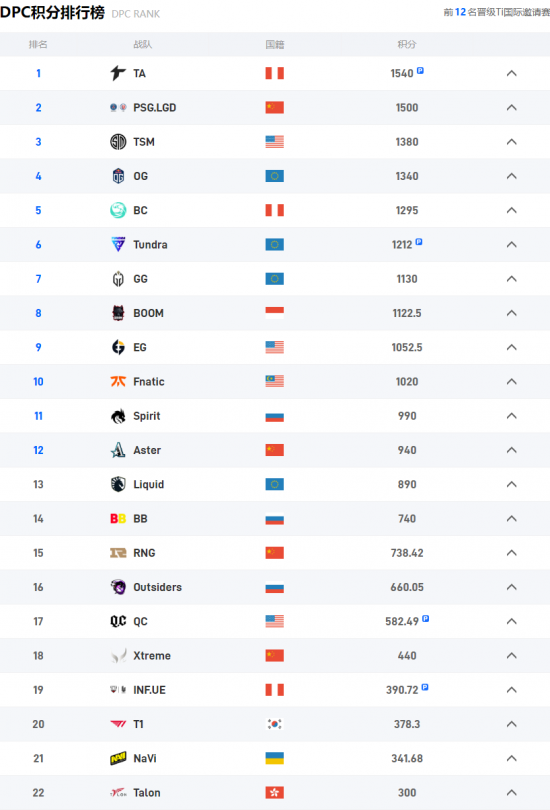Screen dimensions: 550x810
Task: Click the Tundra team logo
Action: (118, 244)
